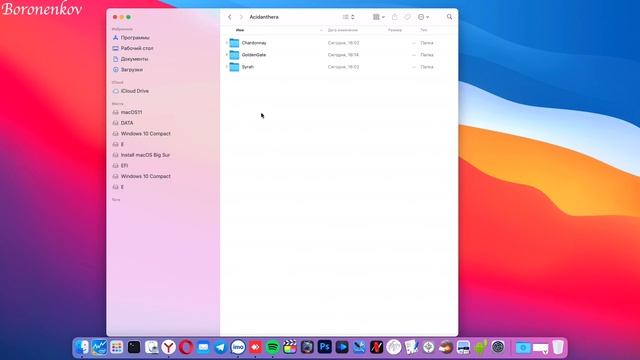The image size is (640, 360).
Task: Open Mail from the Dock
Action: point(203,347)
